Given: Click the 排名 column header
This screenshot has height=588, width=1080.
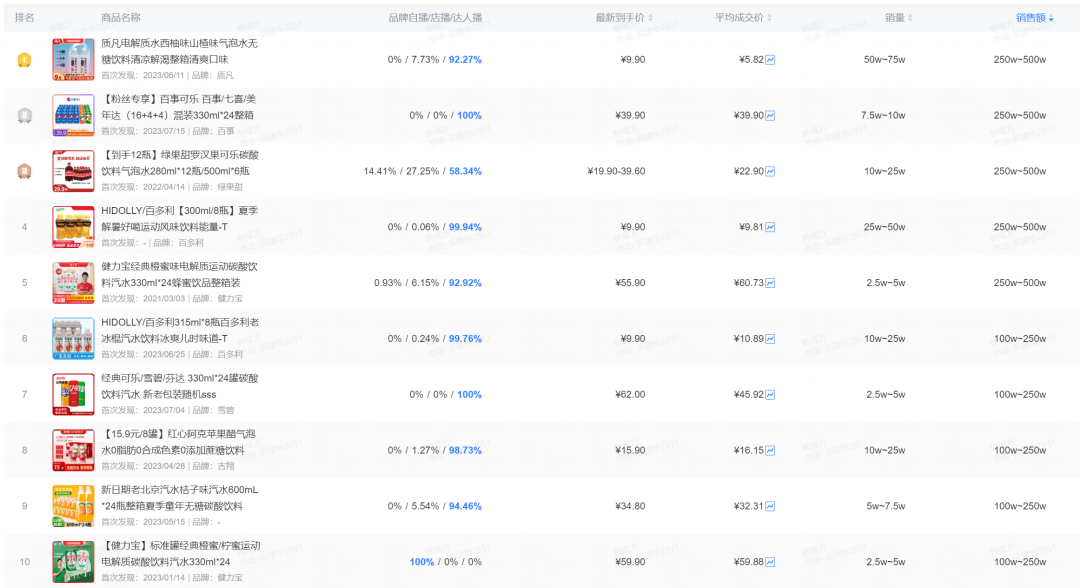Looking at the screenshot, I should click(24, 18).
